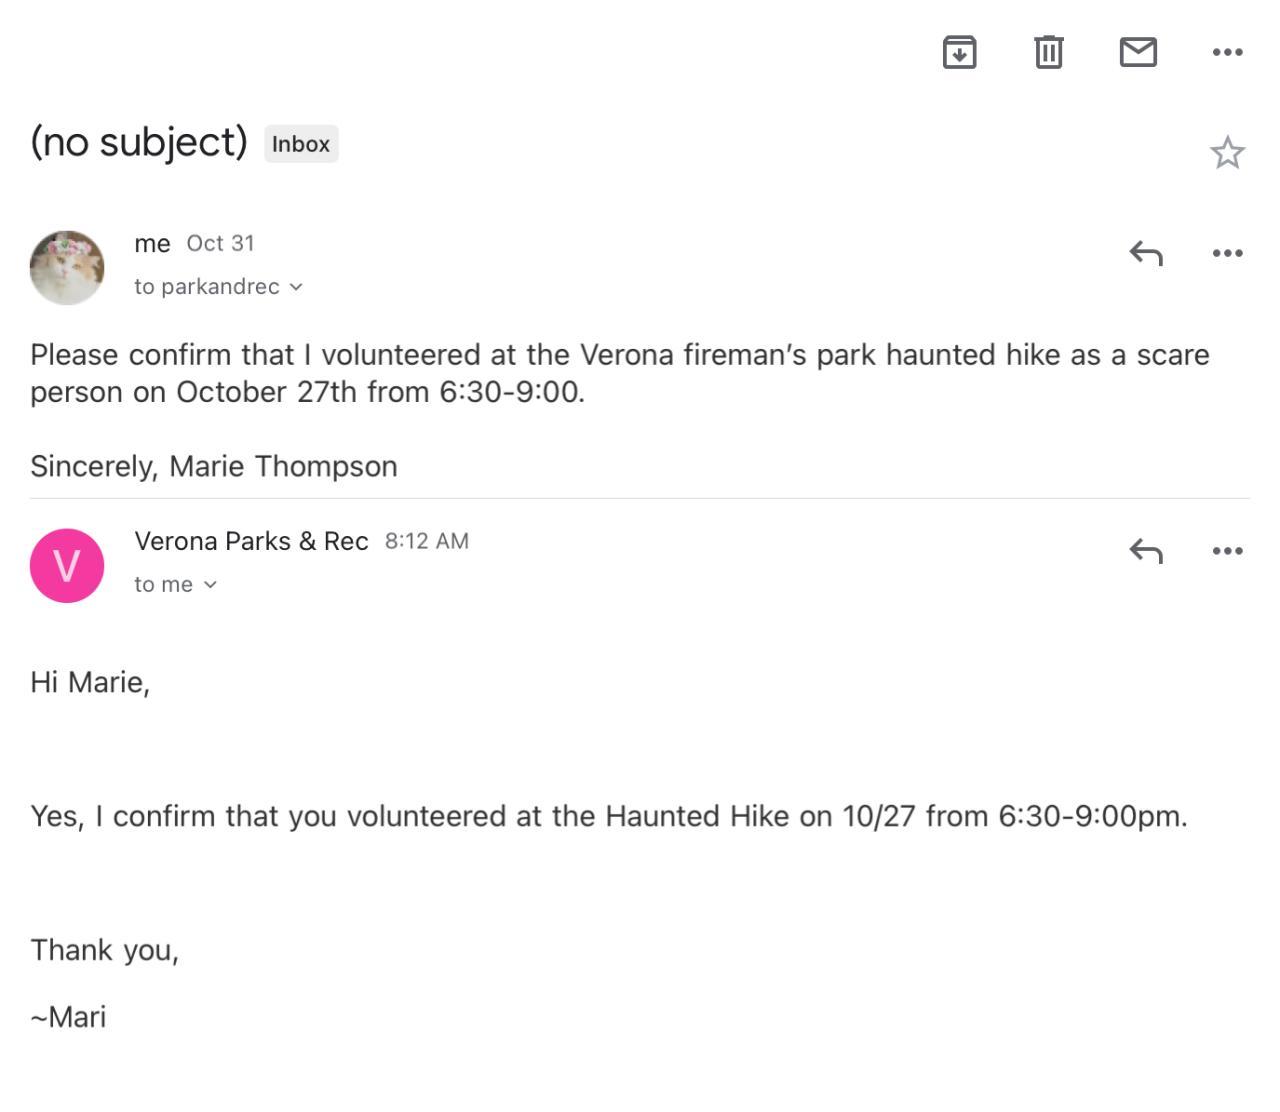Click the 8:12 AM timestamp
This screenshot has width=1280, height=1112.
pyautogui.click(x=426, y=541)
